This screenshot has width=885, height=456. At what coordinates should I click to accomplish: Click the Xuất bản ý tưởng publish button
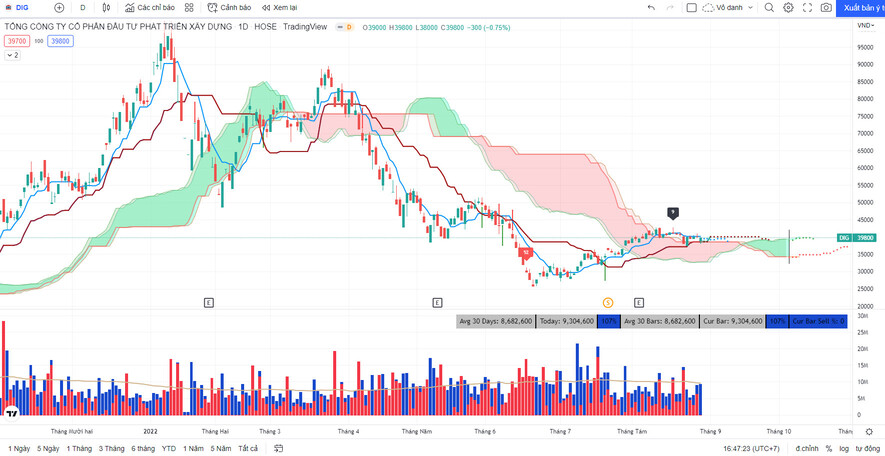(861, 7)
